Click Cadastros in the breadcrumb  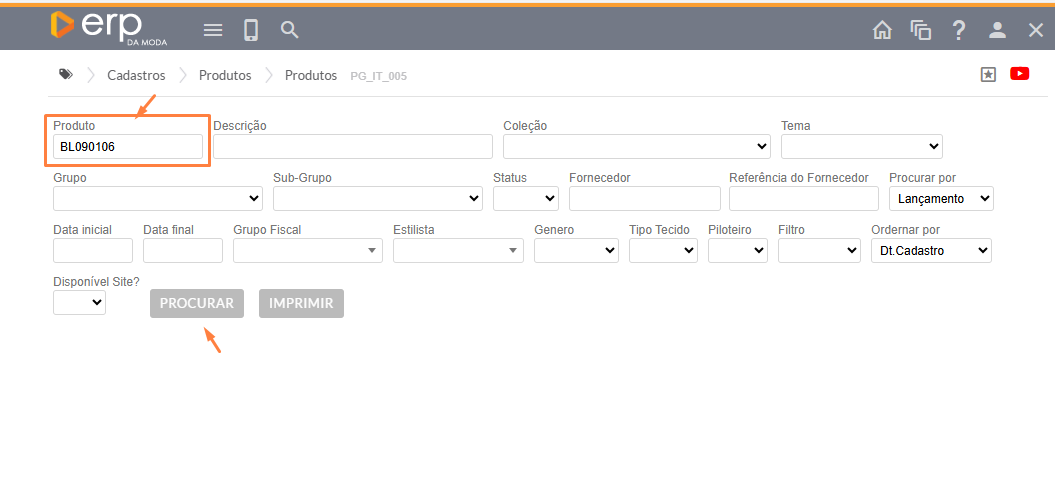[x=136, y=75]
